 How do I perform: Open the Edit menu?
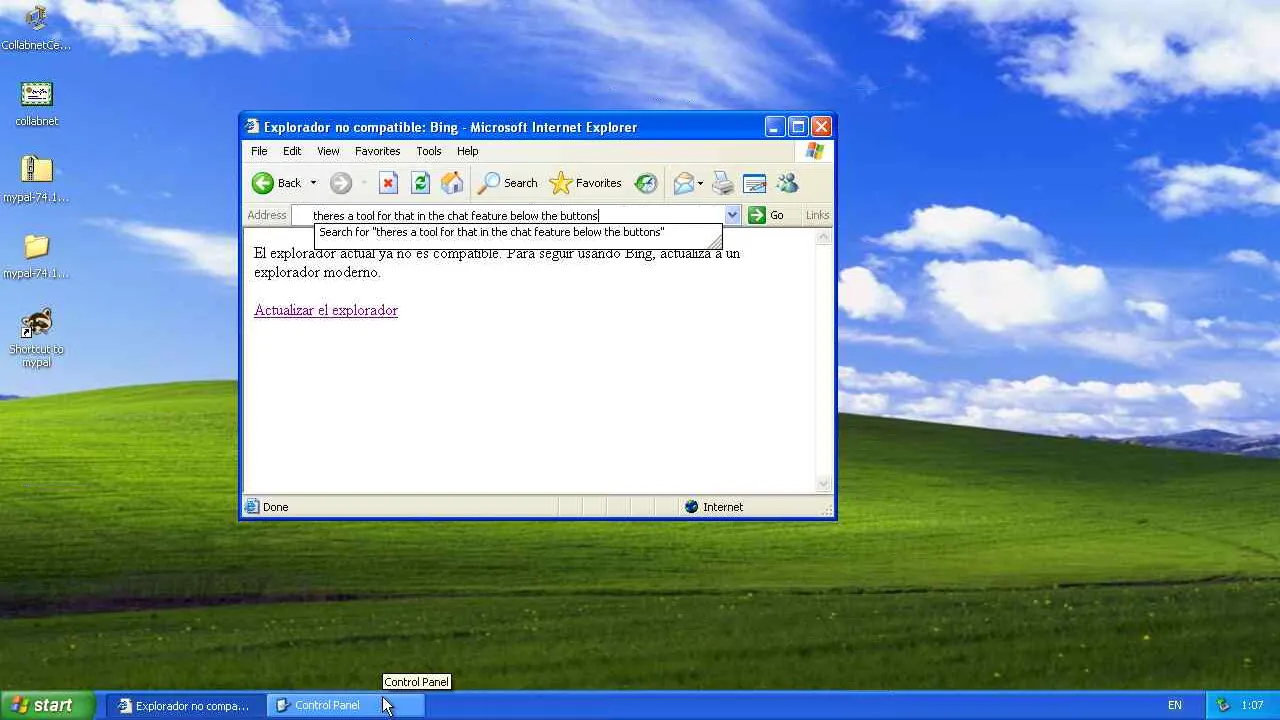292,151
